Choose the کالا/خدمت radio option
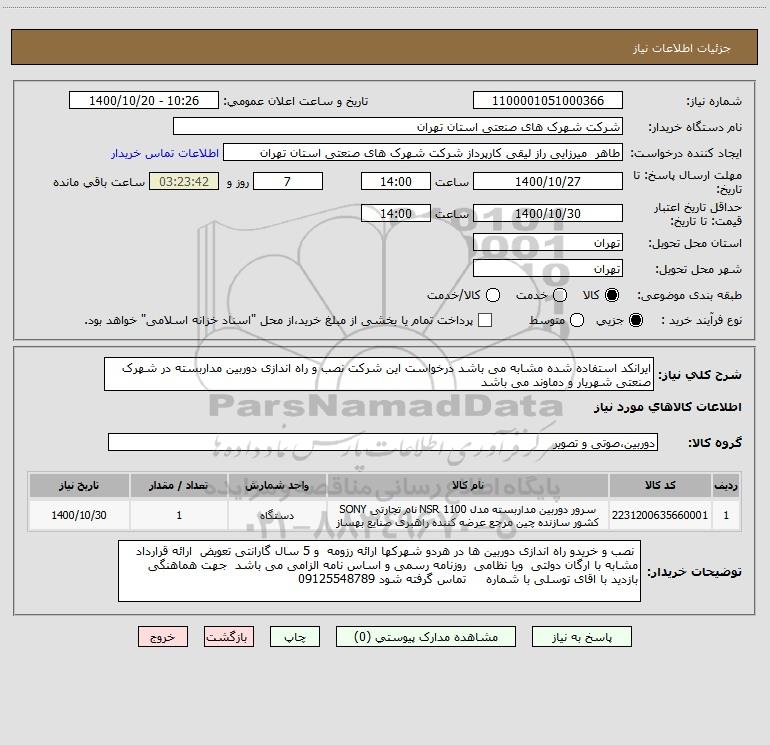This screenshot has height=745, width=770. click(493, 295)
